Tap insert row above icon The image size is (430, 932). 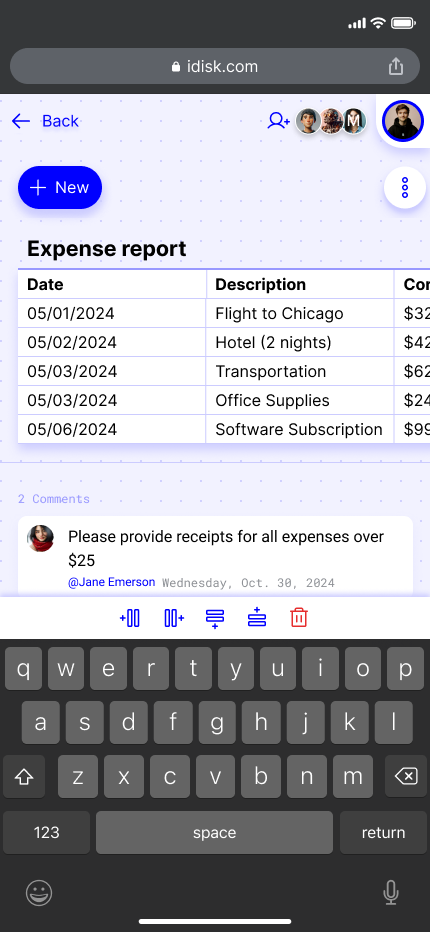pos(257,618)
